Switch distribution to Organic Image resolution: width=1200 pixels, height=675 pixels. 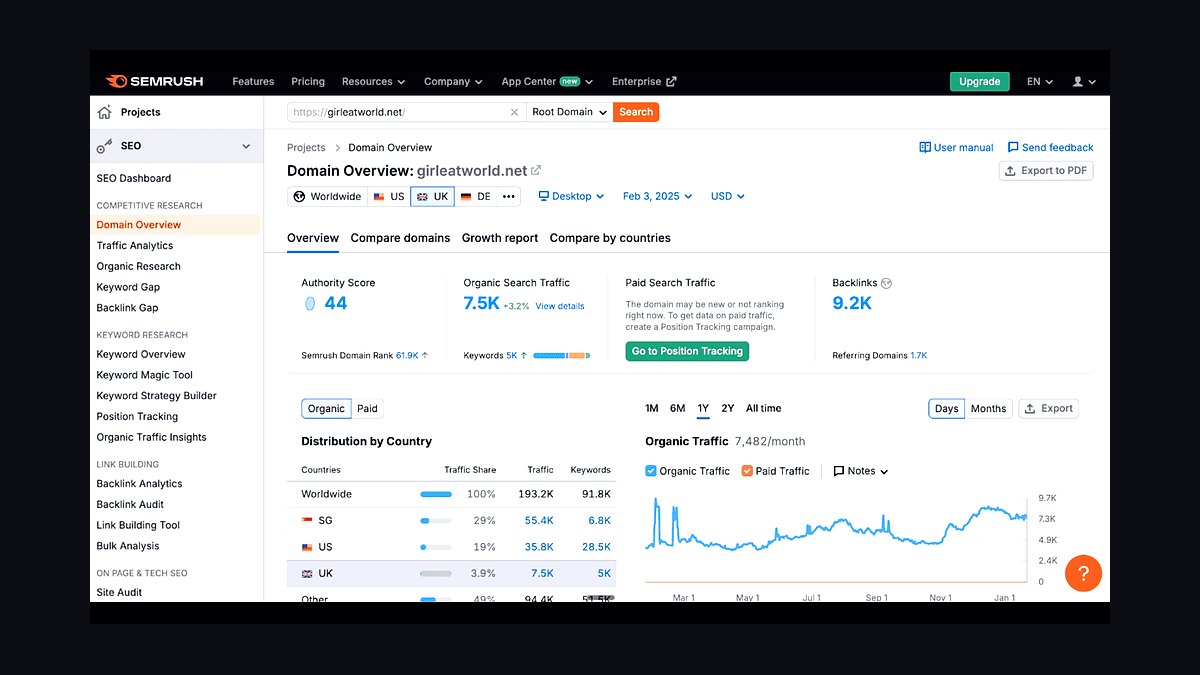click(x=326, y=408)
